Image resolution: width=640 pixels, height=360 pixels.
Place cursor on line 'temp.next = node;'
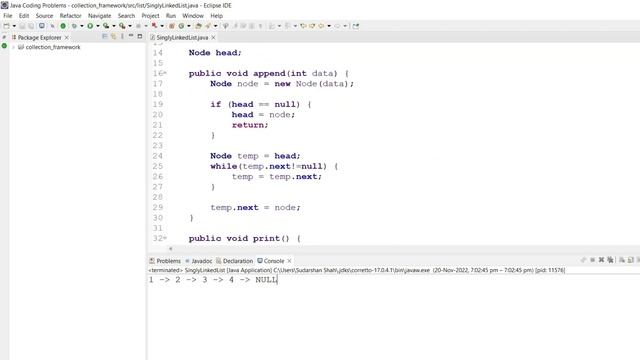(255, 207)
